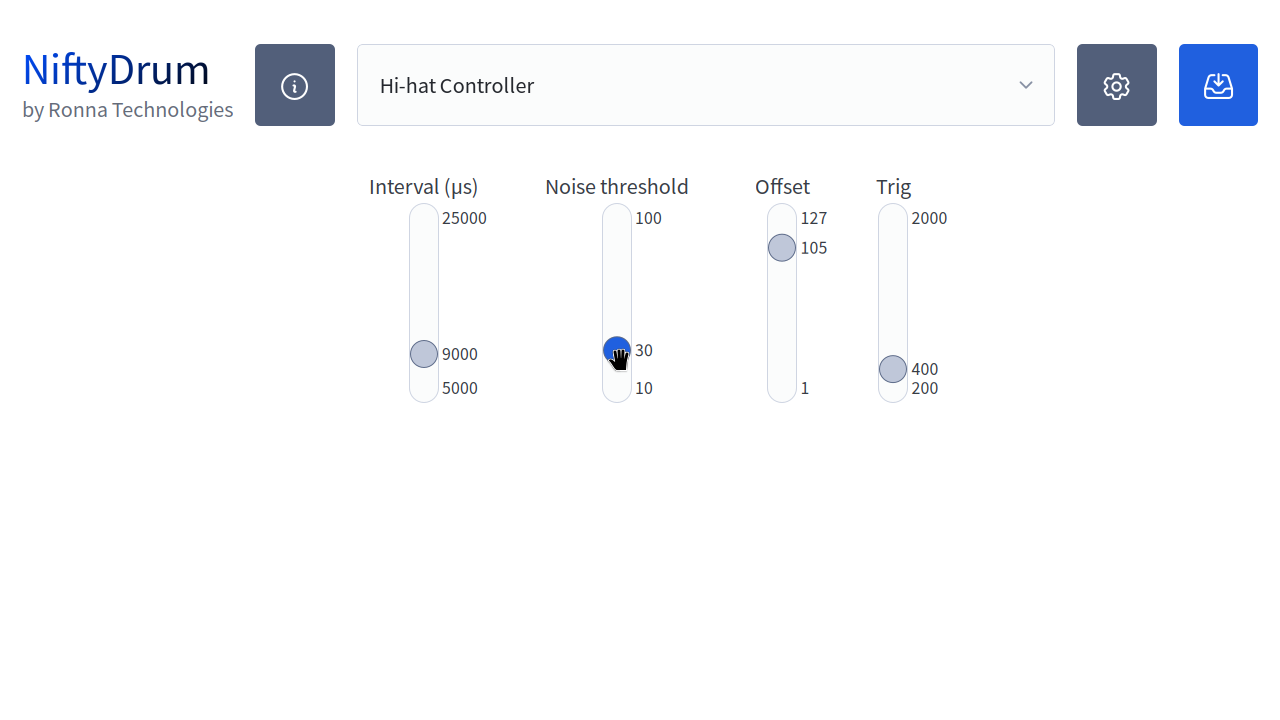Click the 2000 maximum mark on Trig
Image resolution: width=1280 pixels, height=720 pixels.
pos(929,218)
